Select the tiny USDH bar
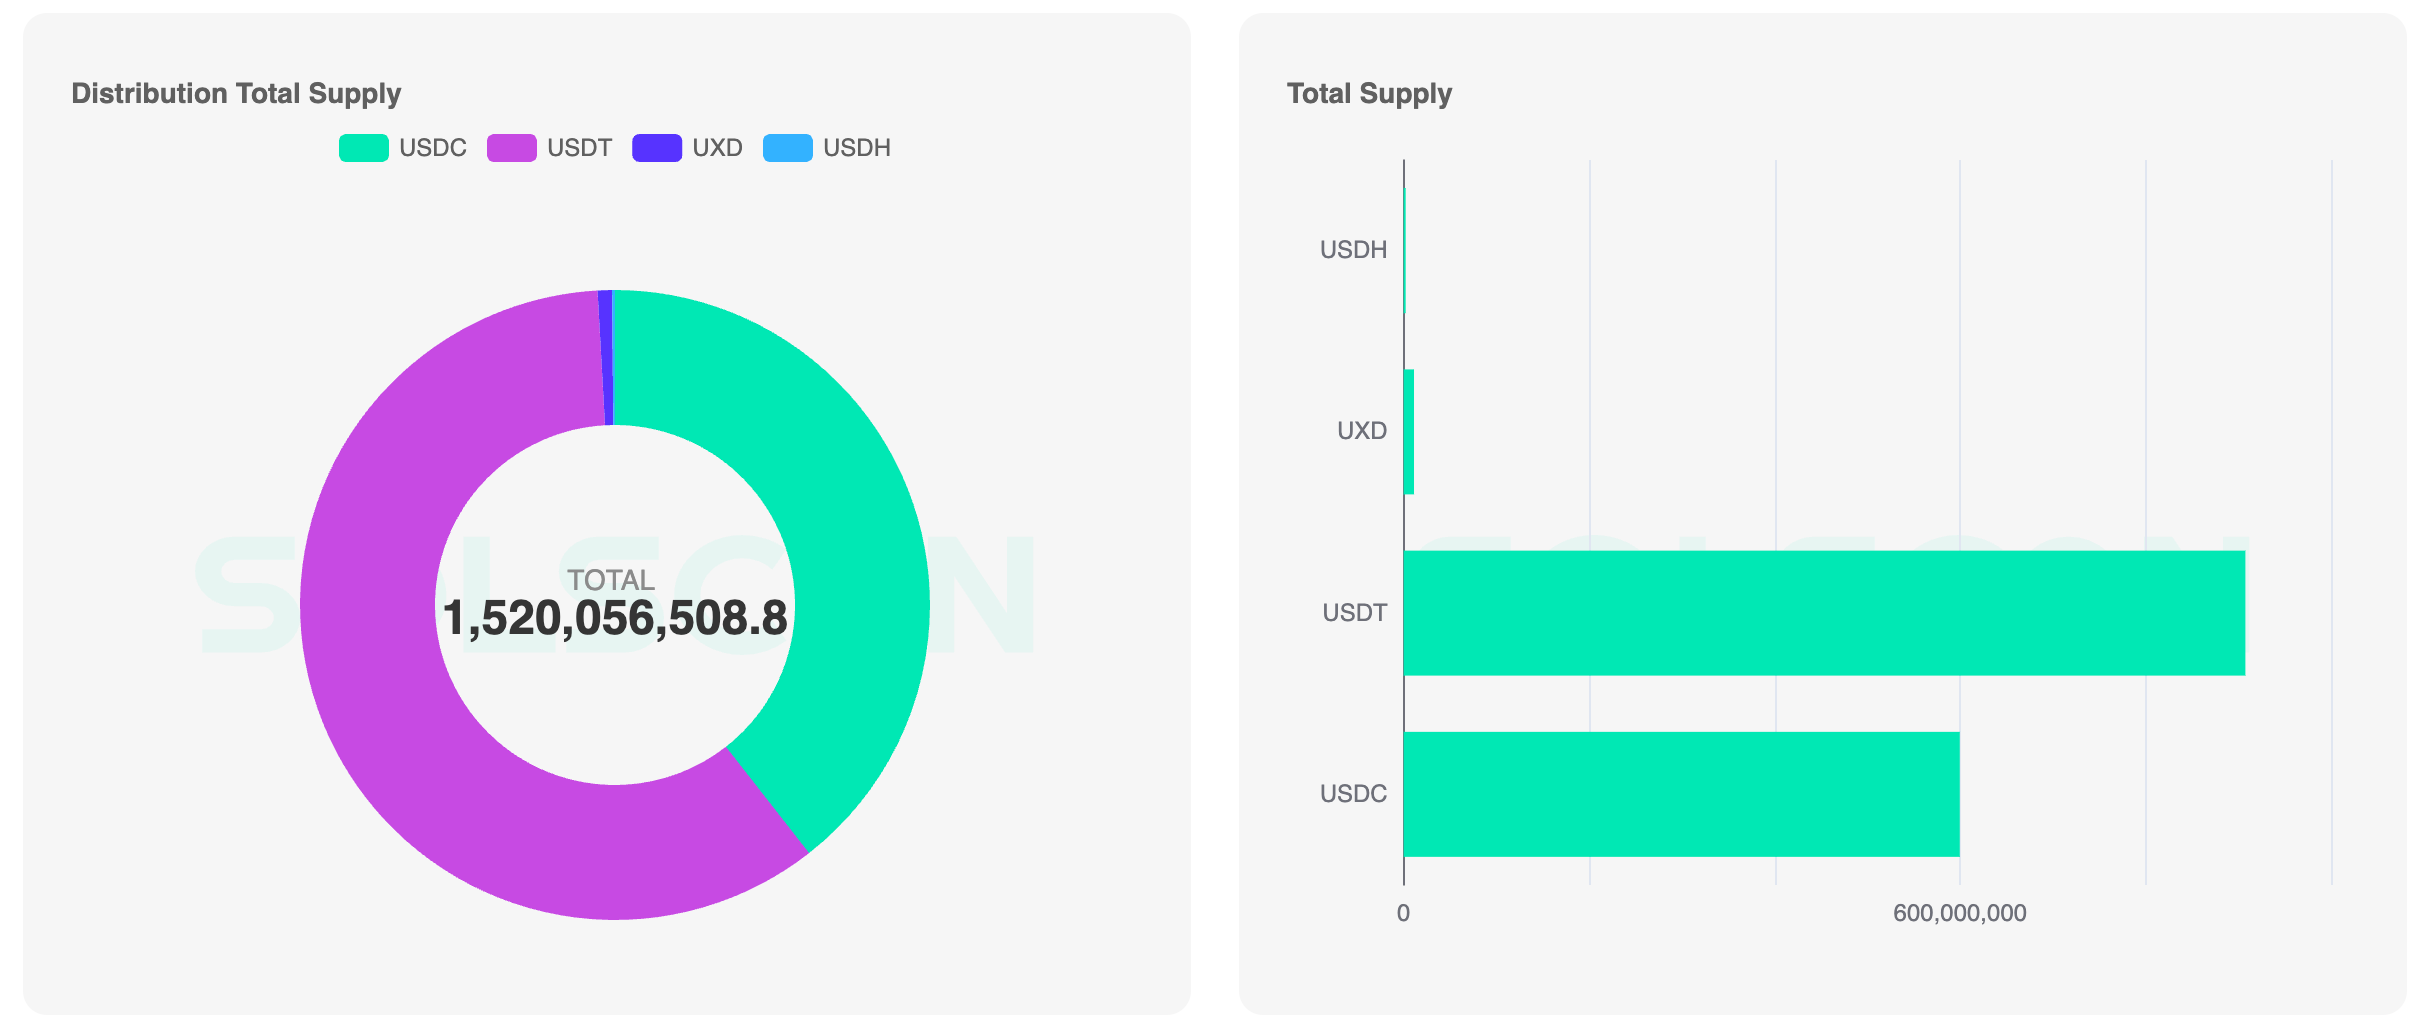This screenshot has width=2426, height=1028. tap(1405, 250)
